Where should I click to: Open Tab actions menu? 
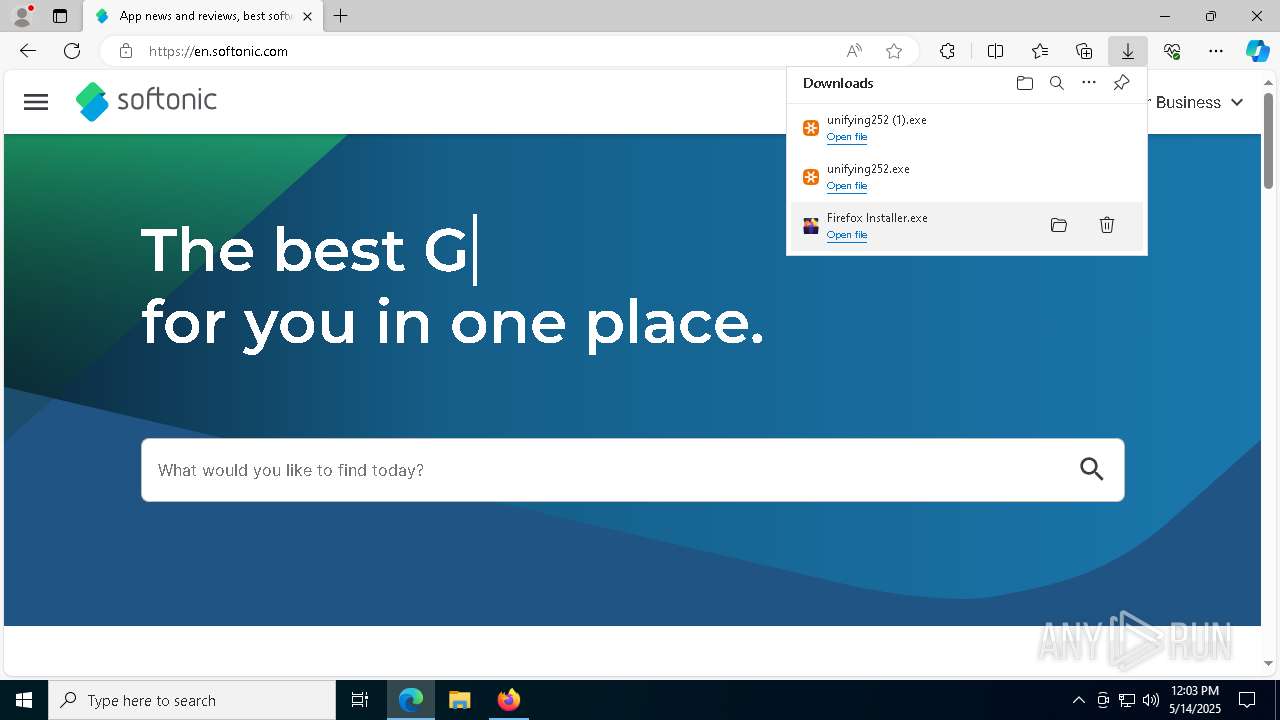tap(60, 16)
